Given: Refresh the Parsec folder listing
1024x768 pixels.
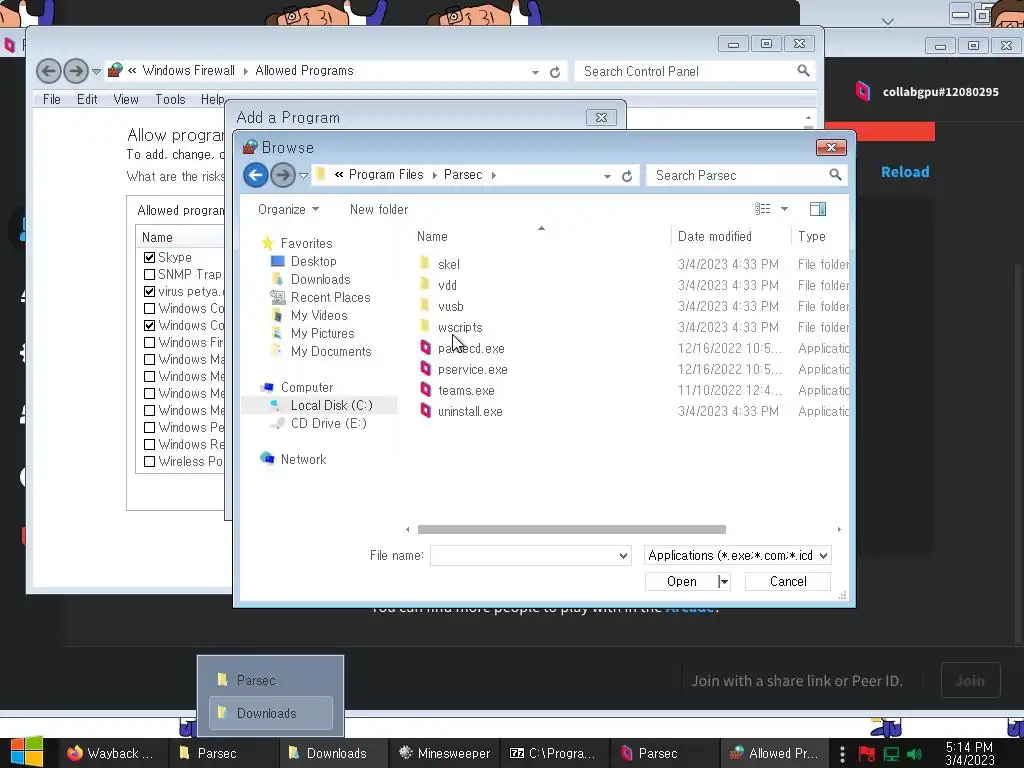Looking at the screenshot, I should (x=627, y=176).
